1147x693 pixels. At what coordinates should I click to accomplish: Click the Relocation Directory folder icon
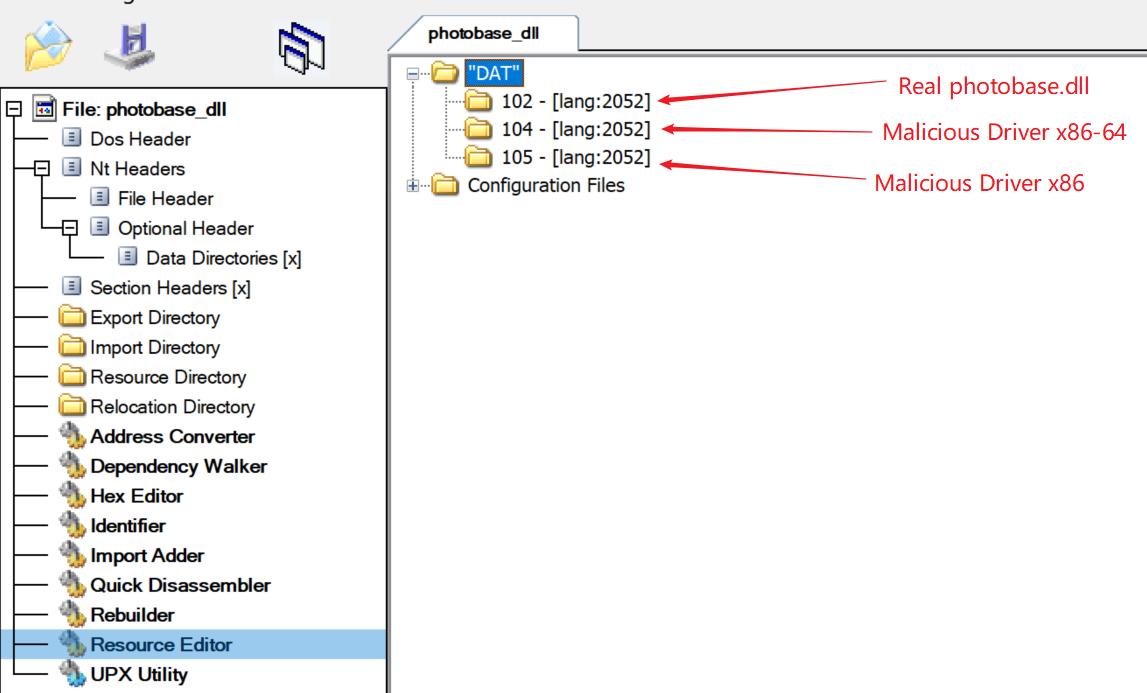click(x=72, y=405)
